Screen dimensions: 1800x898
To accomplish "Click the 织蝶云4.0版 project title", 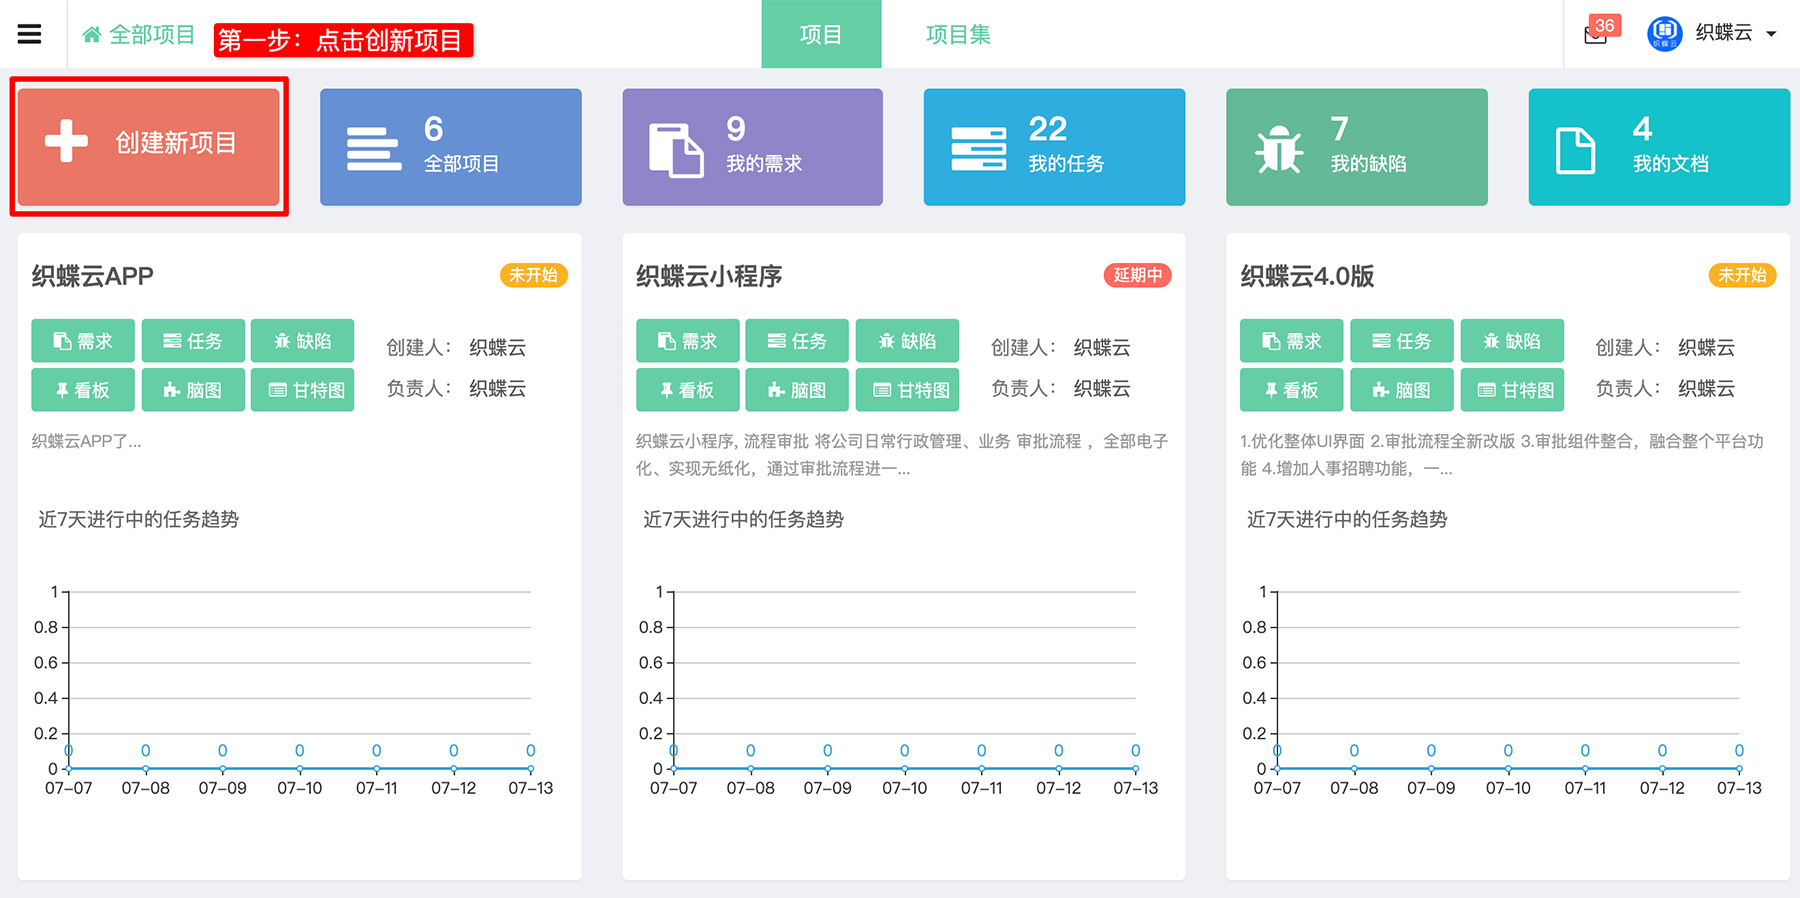I will (x=1307, y=276).
